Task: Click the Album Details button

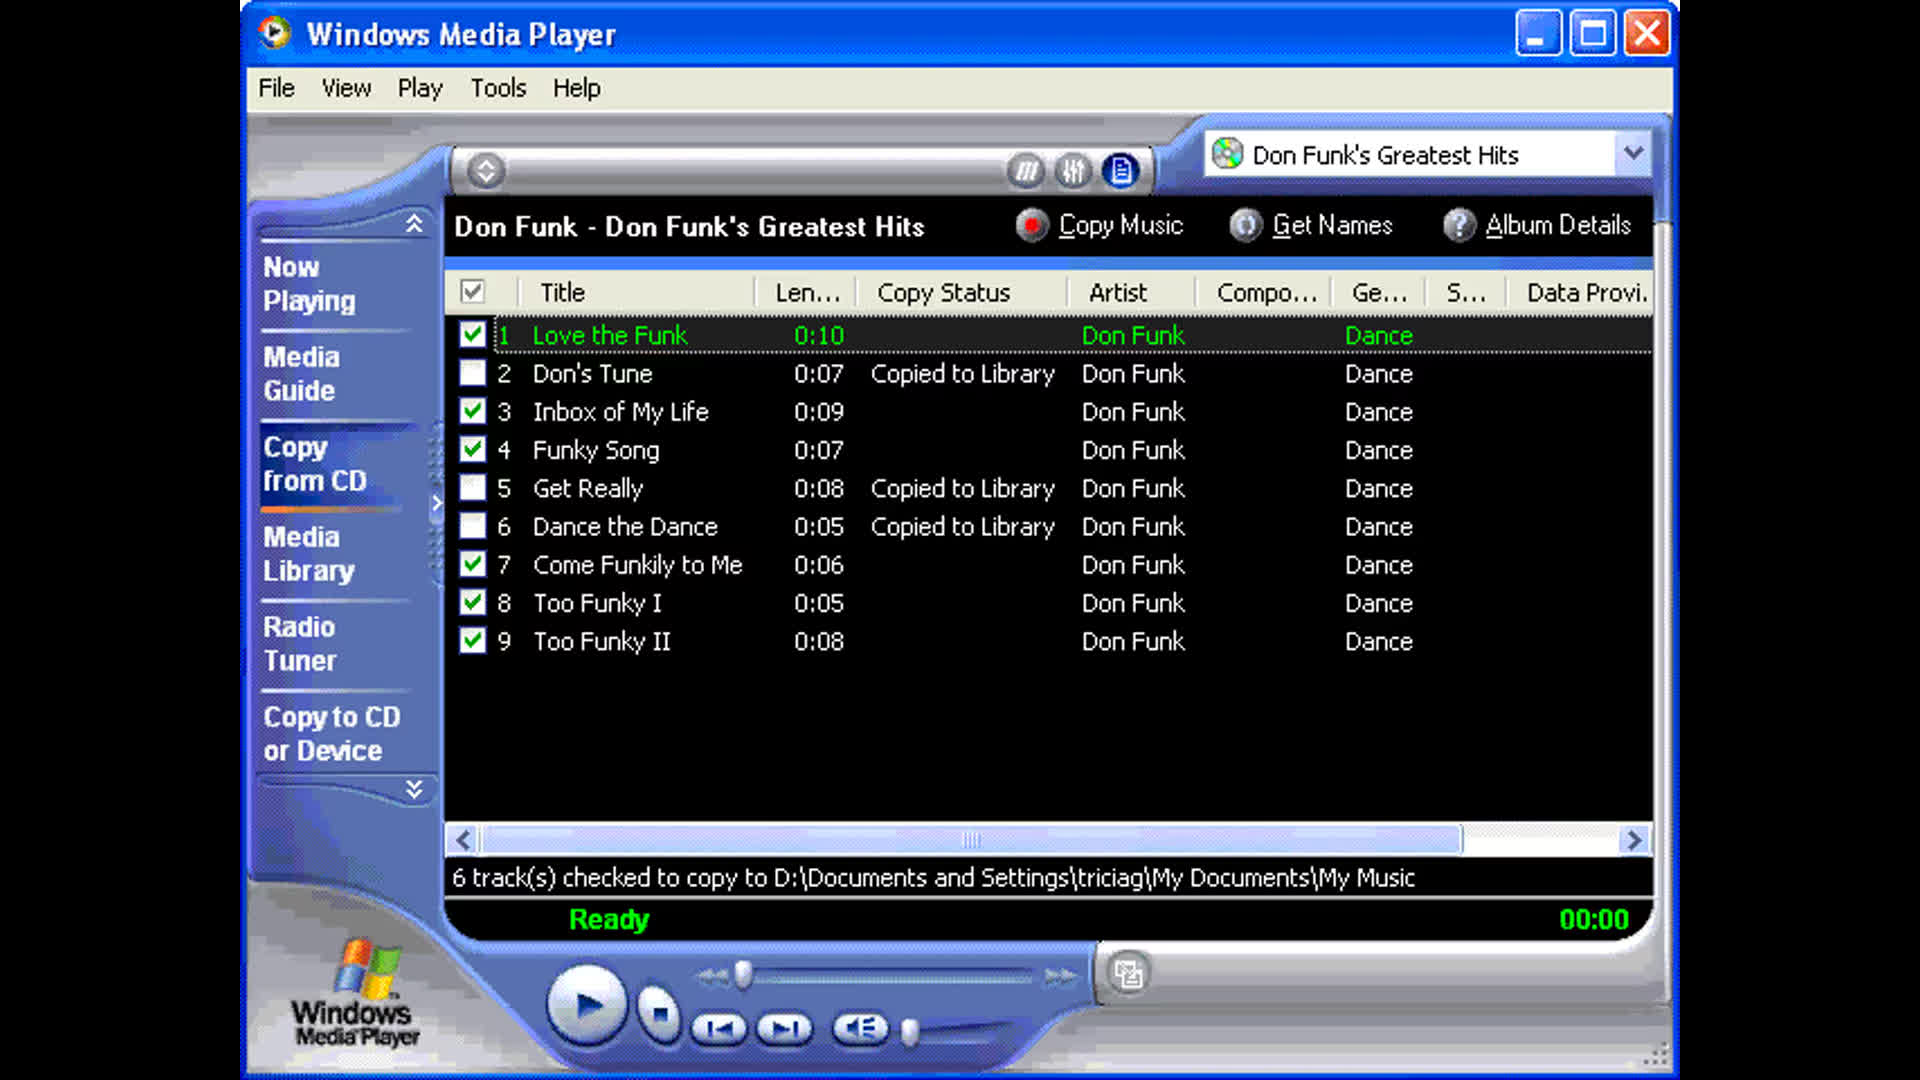Action: click(1538, 225)
